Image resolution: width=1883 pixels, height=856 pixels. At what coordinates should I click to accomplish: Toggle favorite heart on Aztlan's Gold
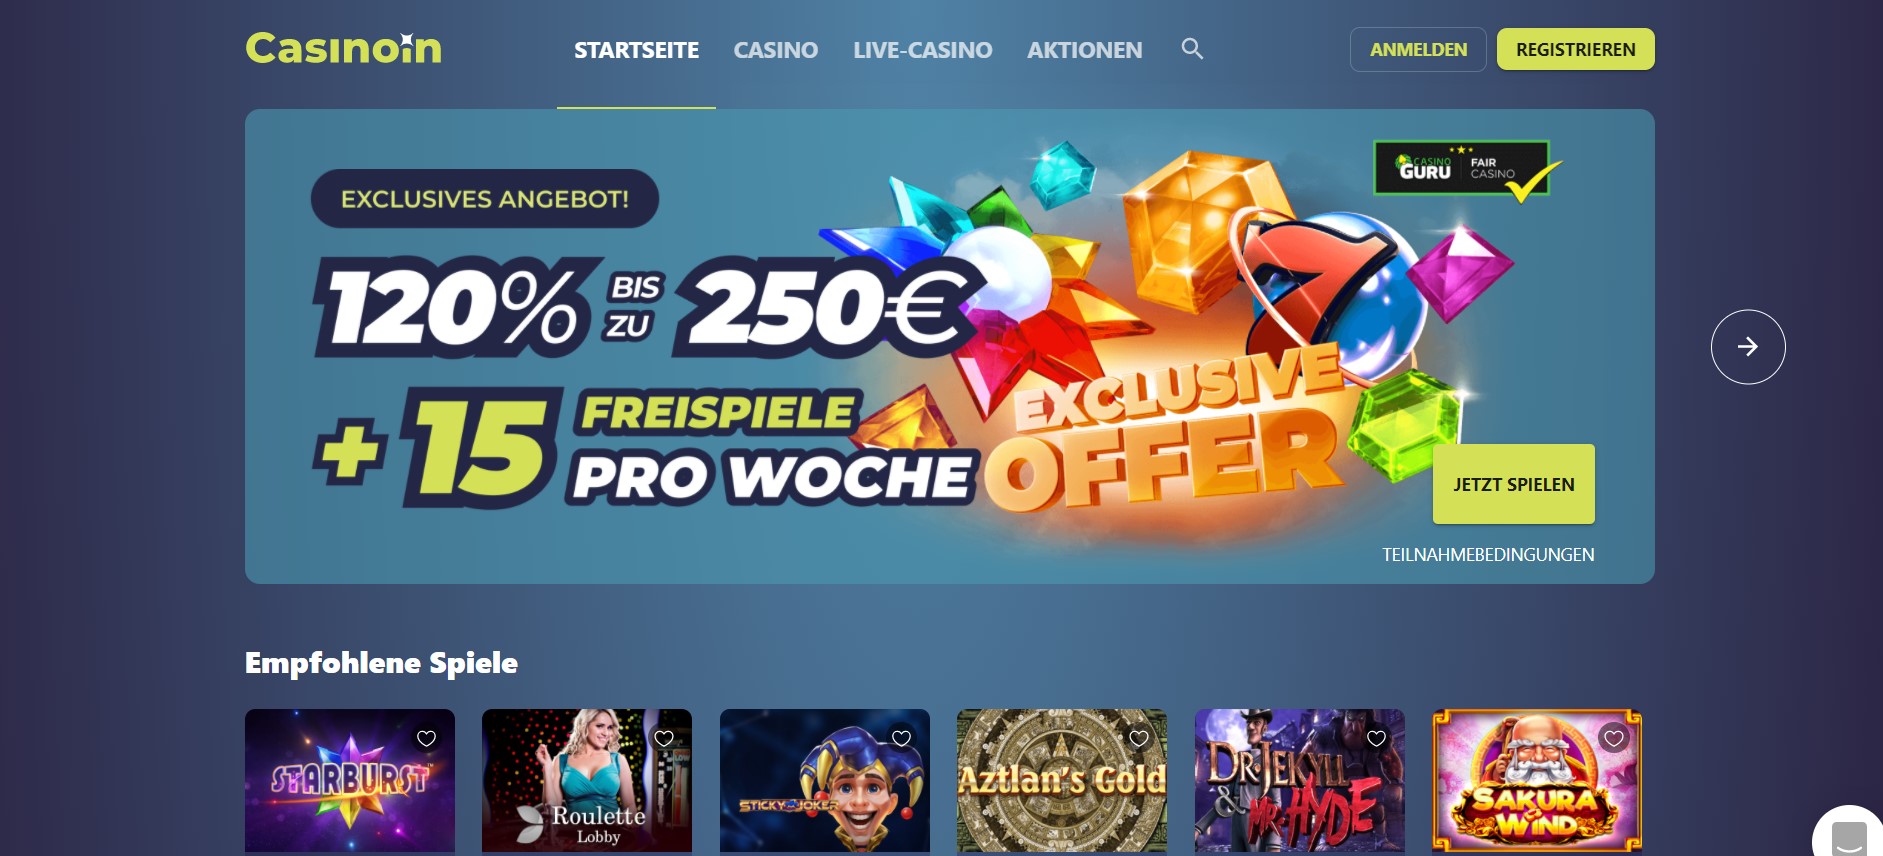tap(1139, 738)
